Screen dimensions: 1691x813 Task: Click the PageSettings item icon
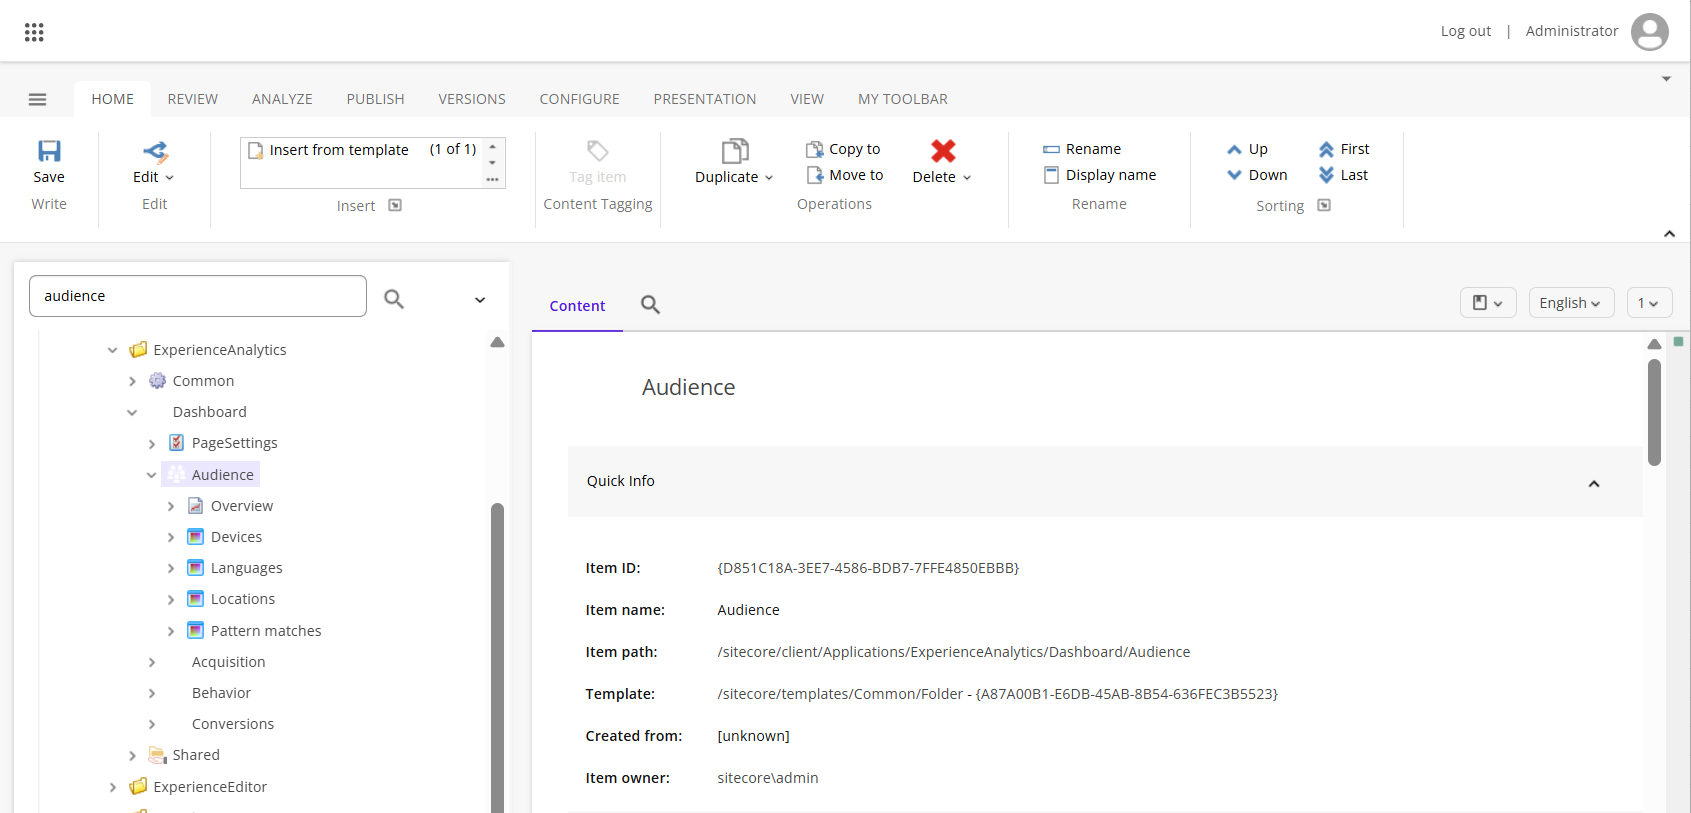click(x=177, y=443)
